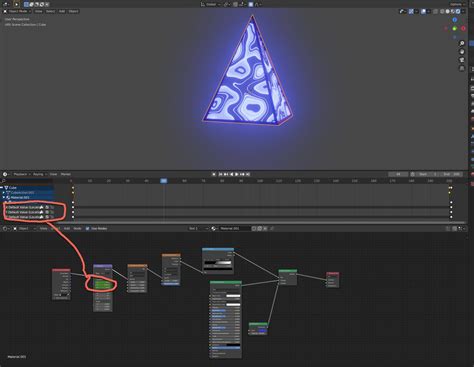Toggle the camera view icon in viewport

pyautogui.click(x=462, y=60)
